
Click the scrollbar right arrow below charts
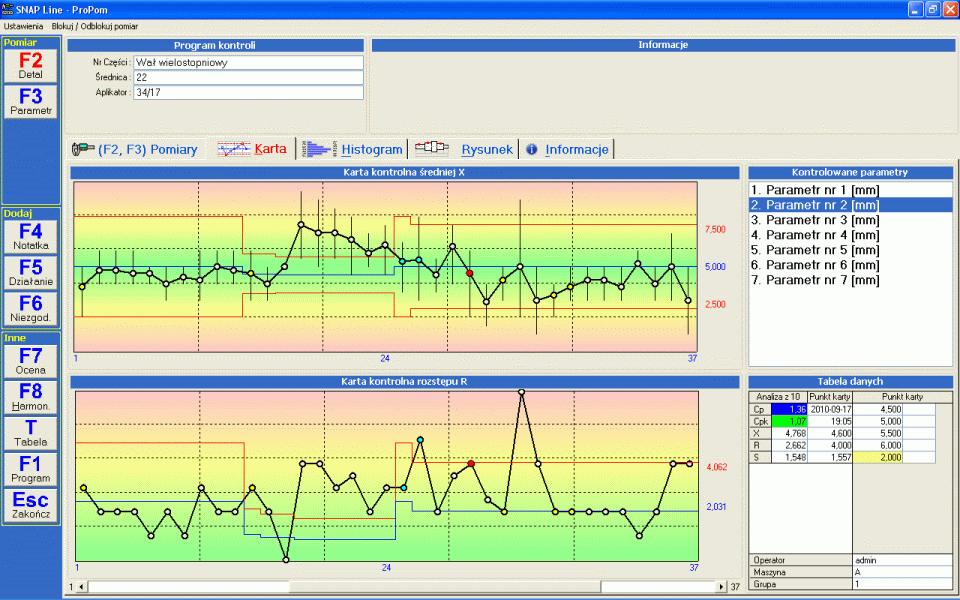click(721, 587)
